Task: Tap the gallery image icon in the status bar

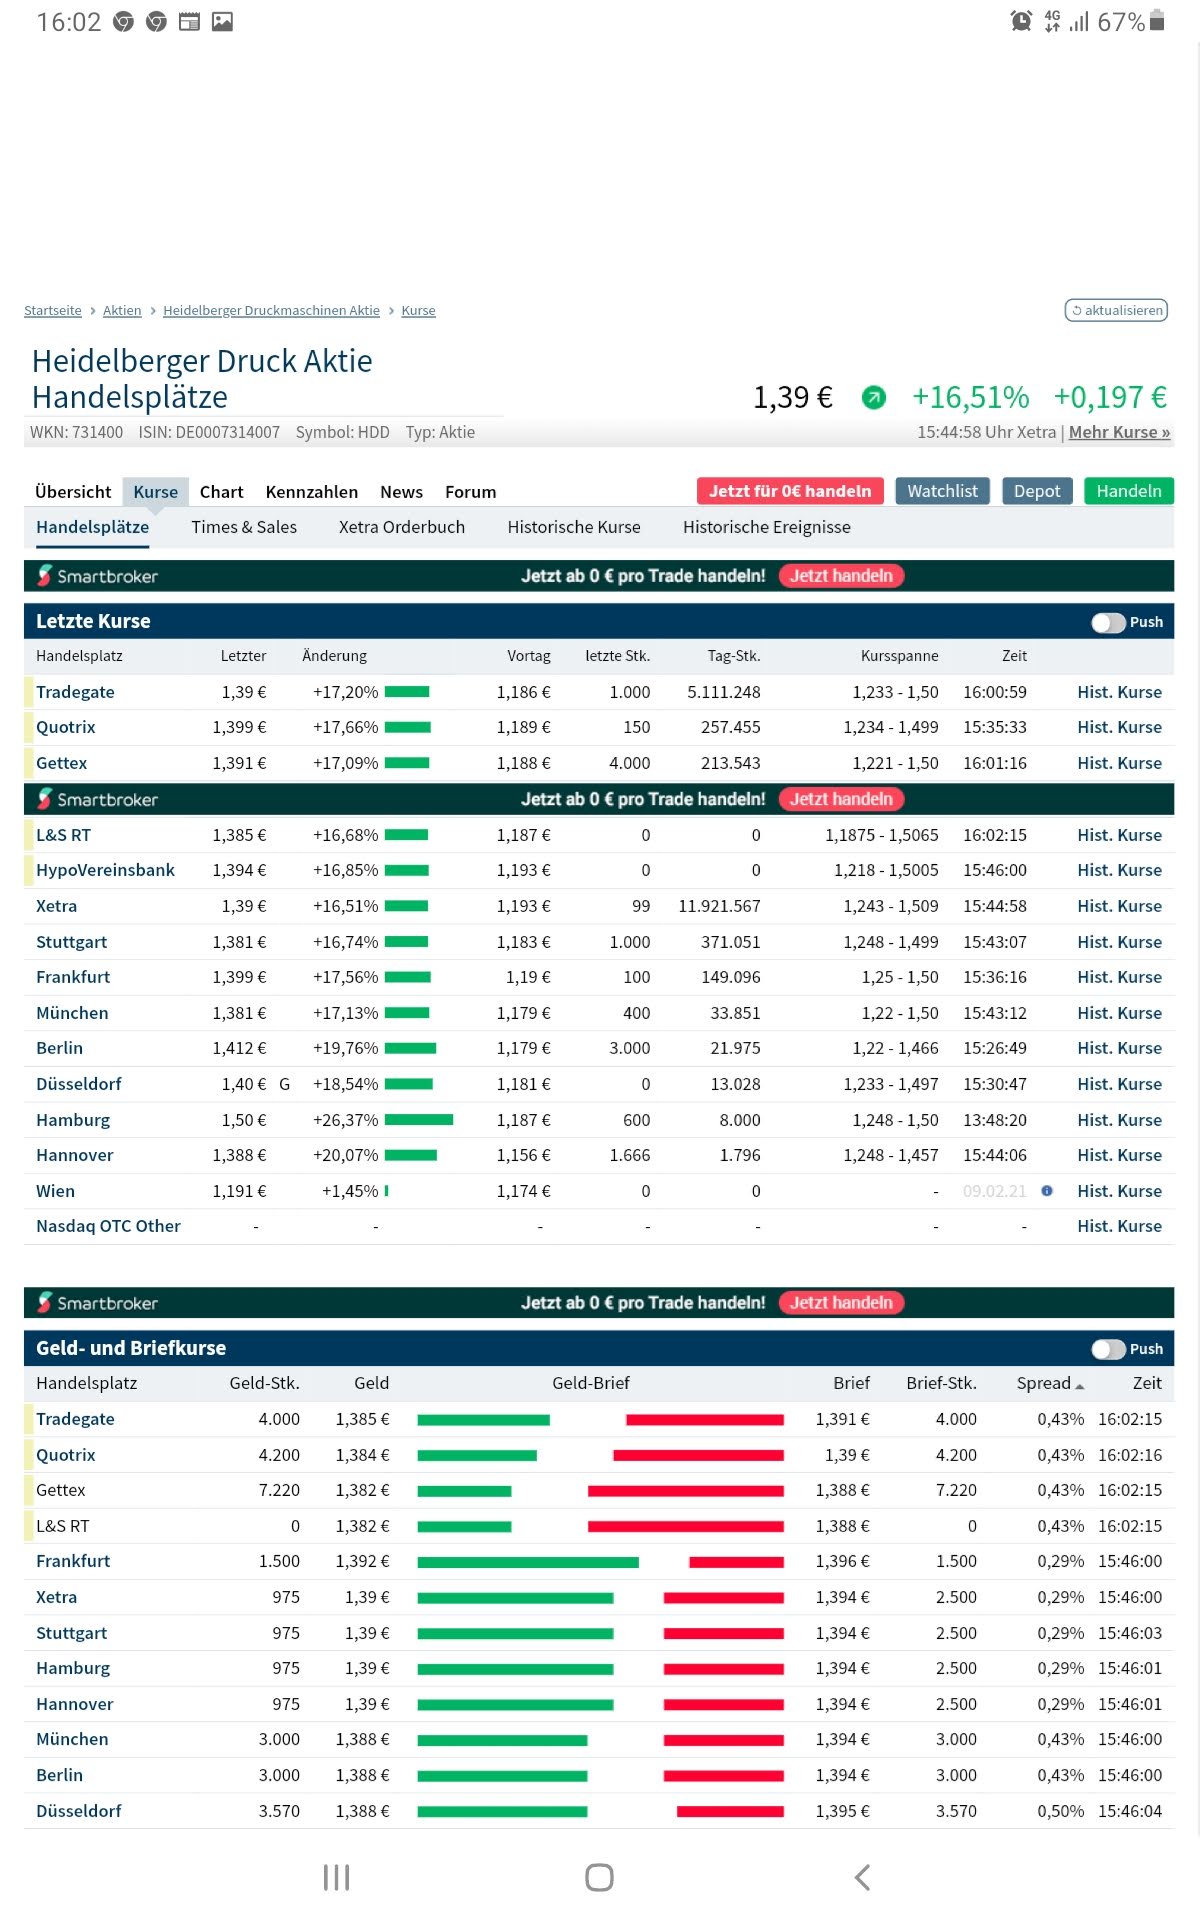Action: [x=222, y=21]
